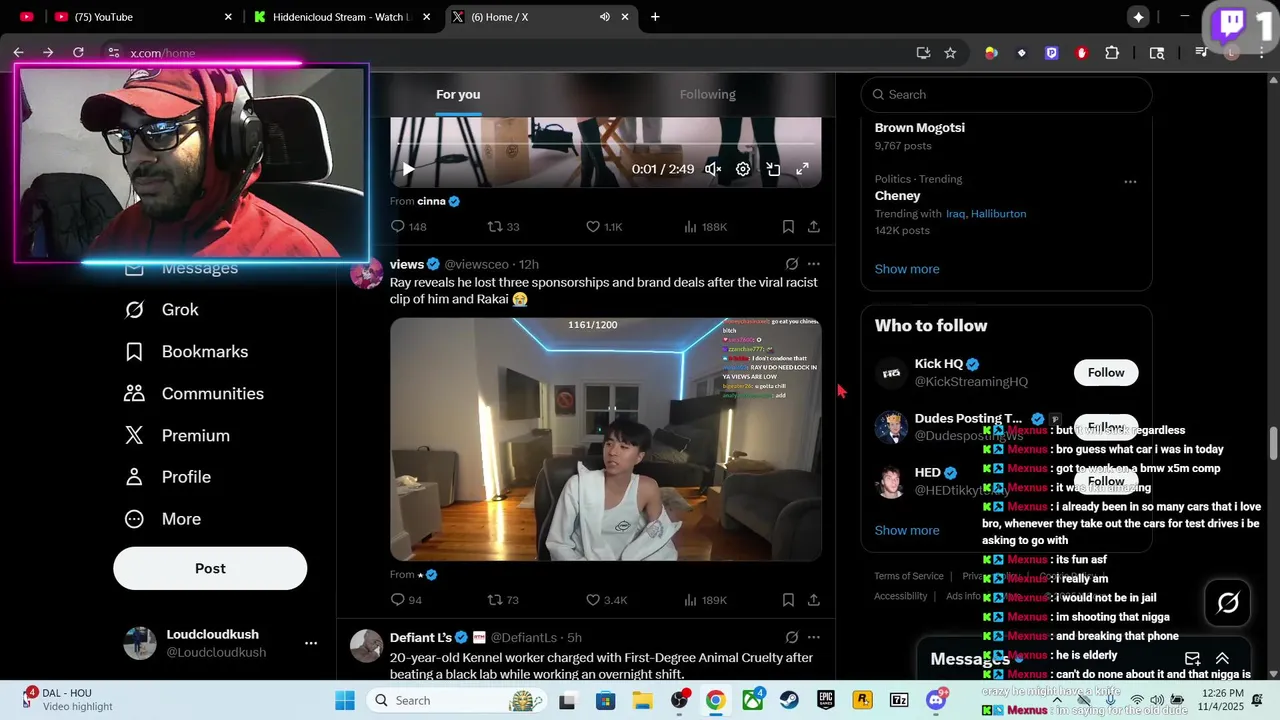Open Epic Games launcher from taskbar
The height and width of the screenshot is (720, 1280).
coord(826,700)
